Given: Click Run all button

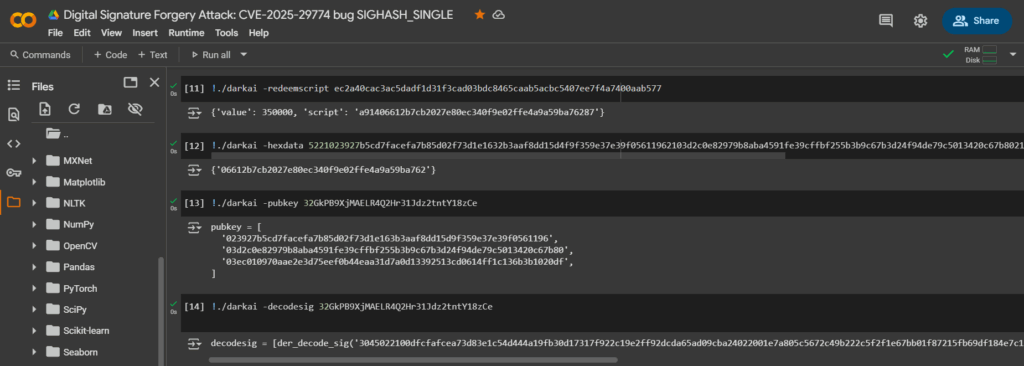Looking at the screenshot, I should coord(210,55).
